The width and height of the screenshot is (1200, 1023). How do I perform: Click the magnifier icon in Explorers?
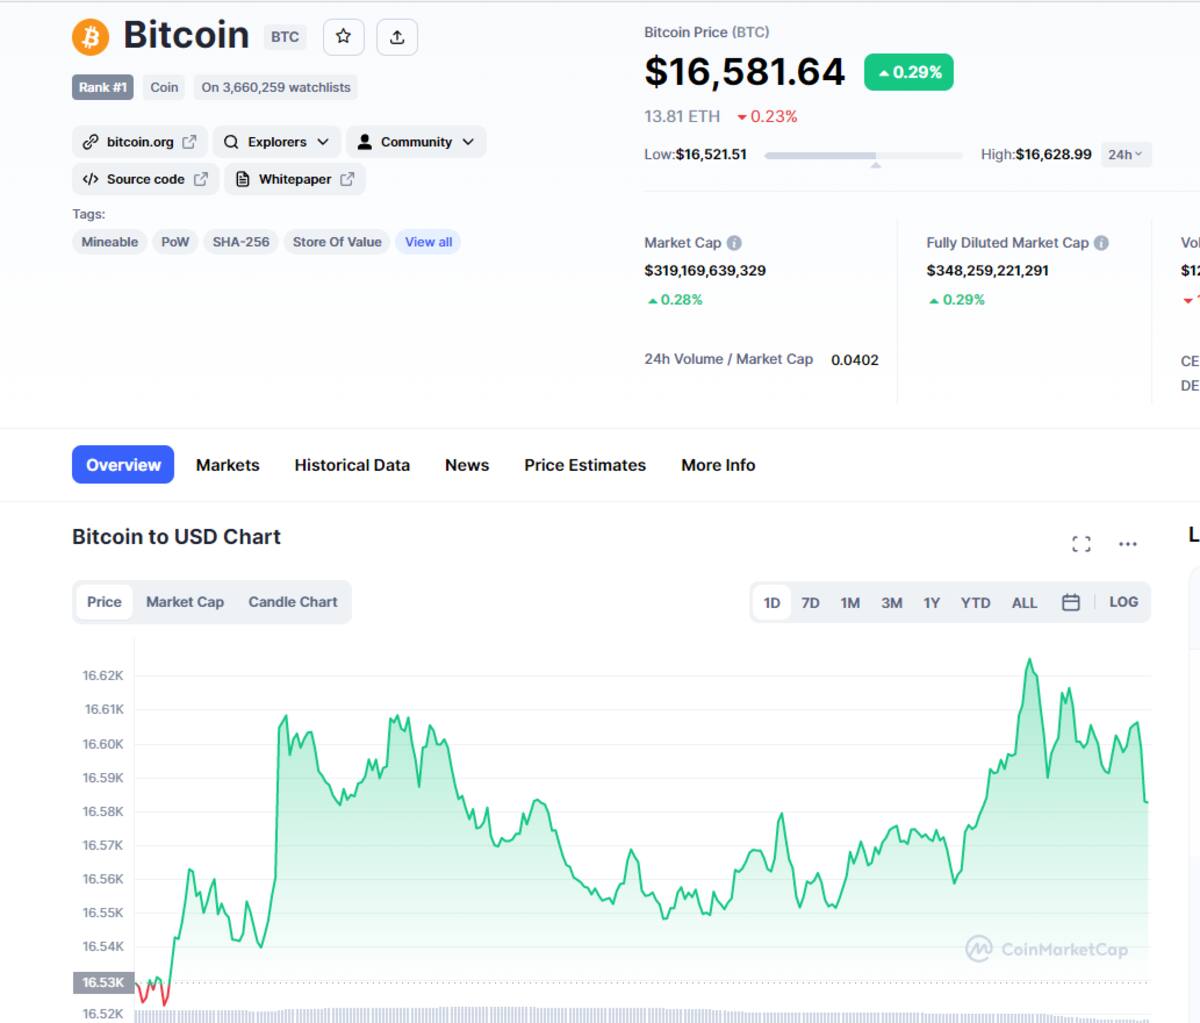[x=231, y=142]
